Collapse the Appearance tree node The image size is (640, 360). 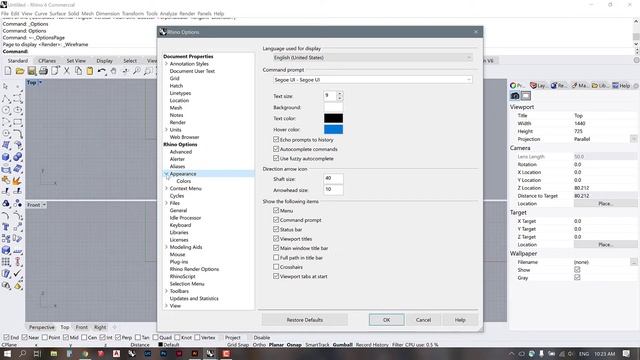tap(166, 174)
